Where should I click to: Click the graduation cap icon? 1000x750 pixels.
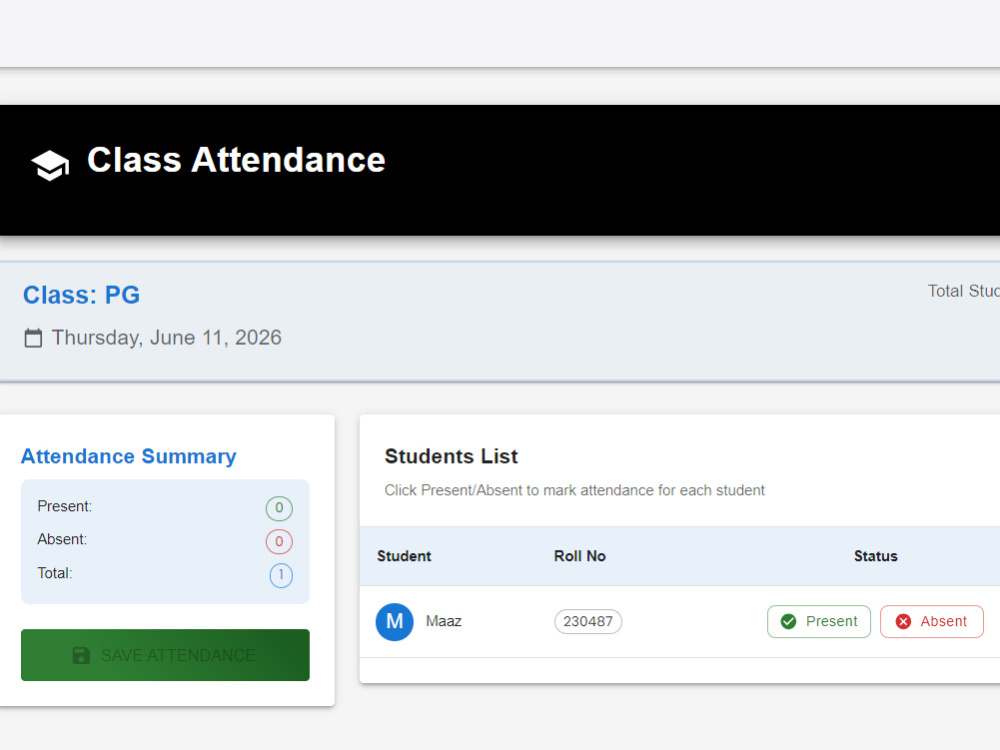pyautogui.click(x=50, y=165)
